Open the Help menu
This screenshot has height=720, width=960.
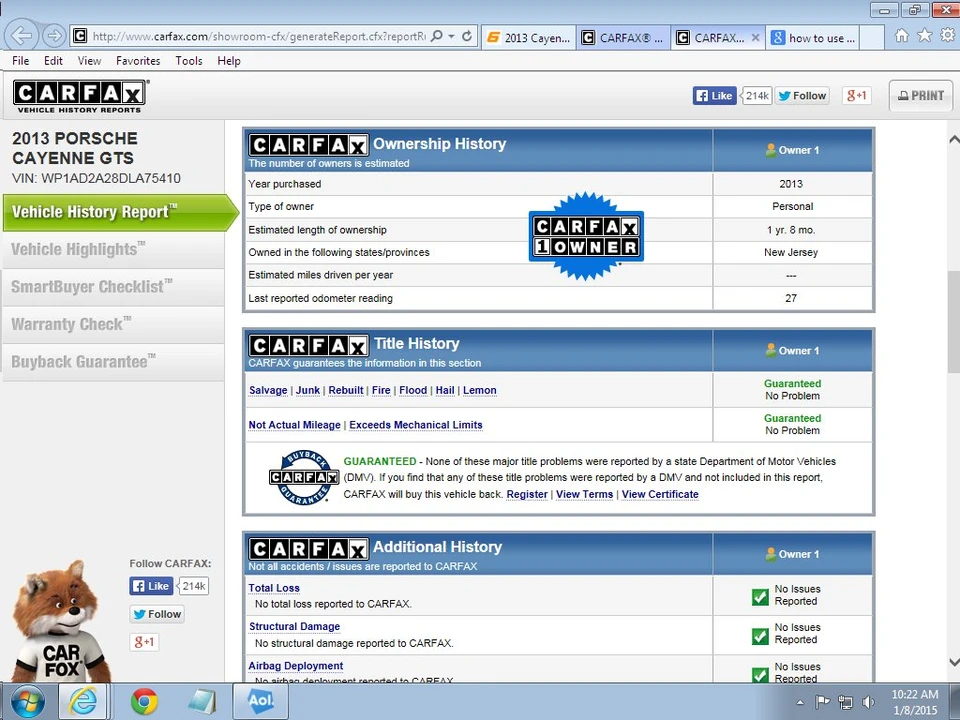coord(229,61)
